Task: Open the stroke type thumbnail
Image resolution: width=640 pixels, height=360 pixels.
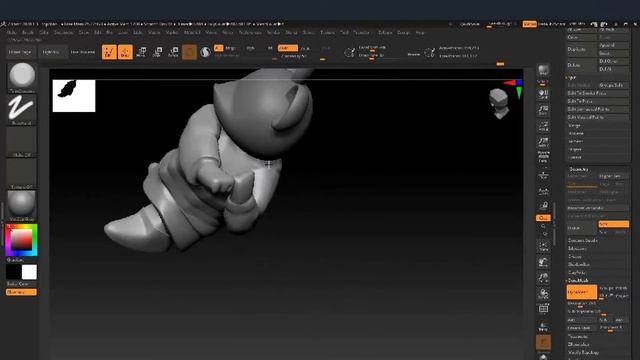Action: coord(22,109)
